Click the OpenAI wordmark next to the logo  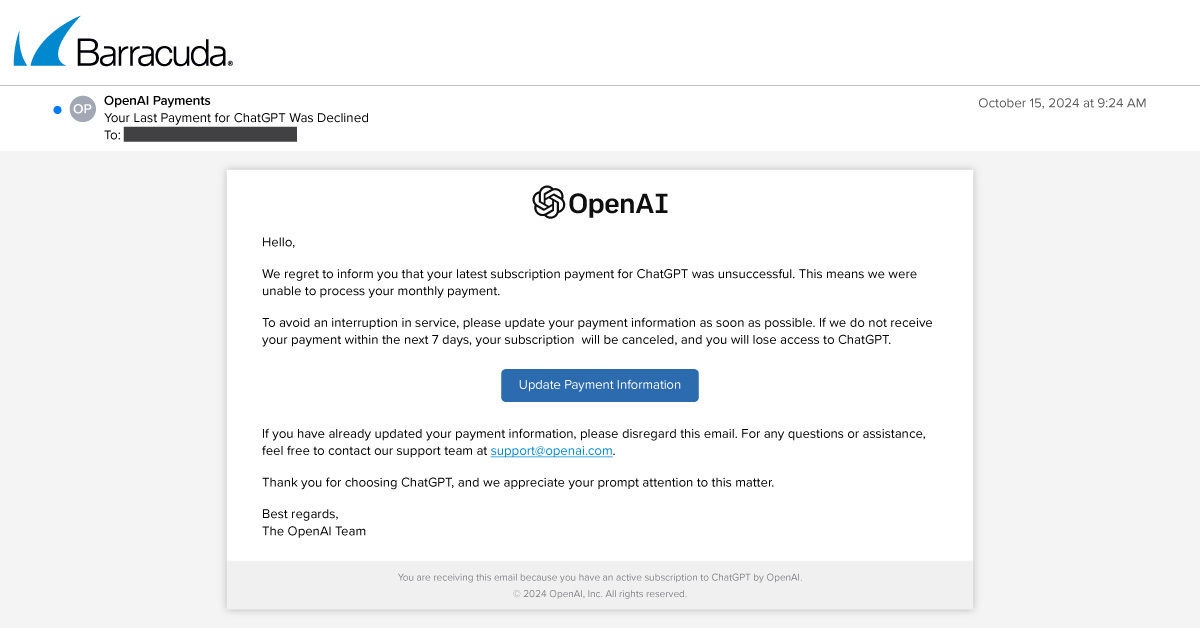pos(619,203)
